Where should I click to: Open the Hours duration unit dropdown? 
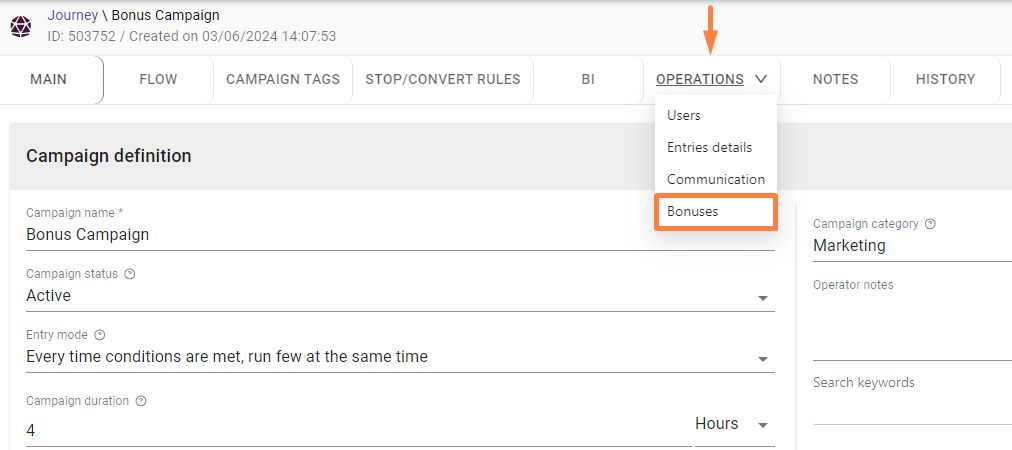point(764,425)
